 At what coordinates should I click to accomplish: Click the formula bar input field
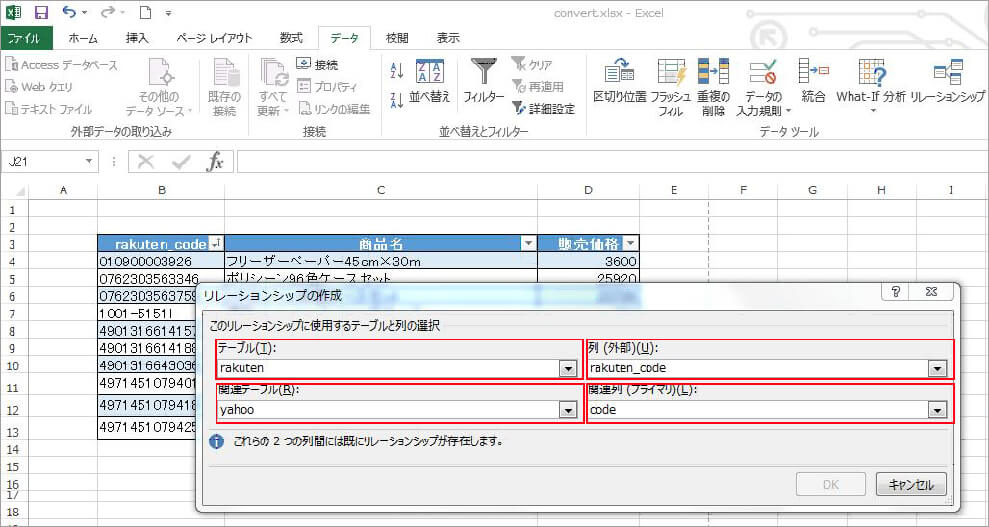600,162
